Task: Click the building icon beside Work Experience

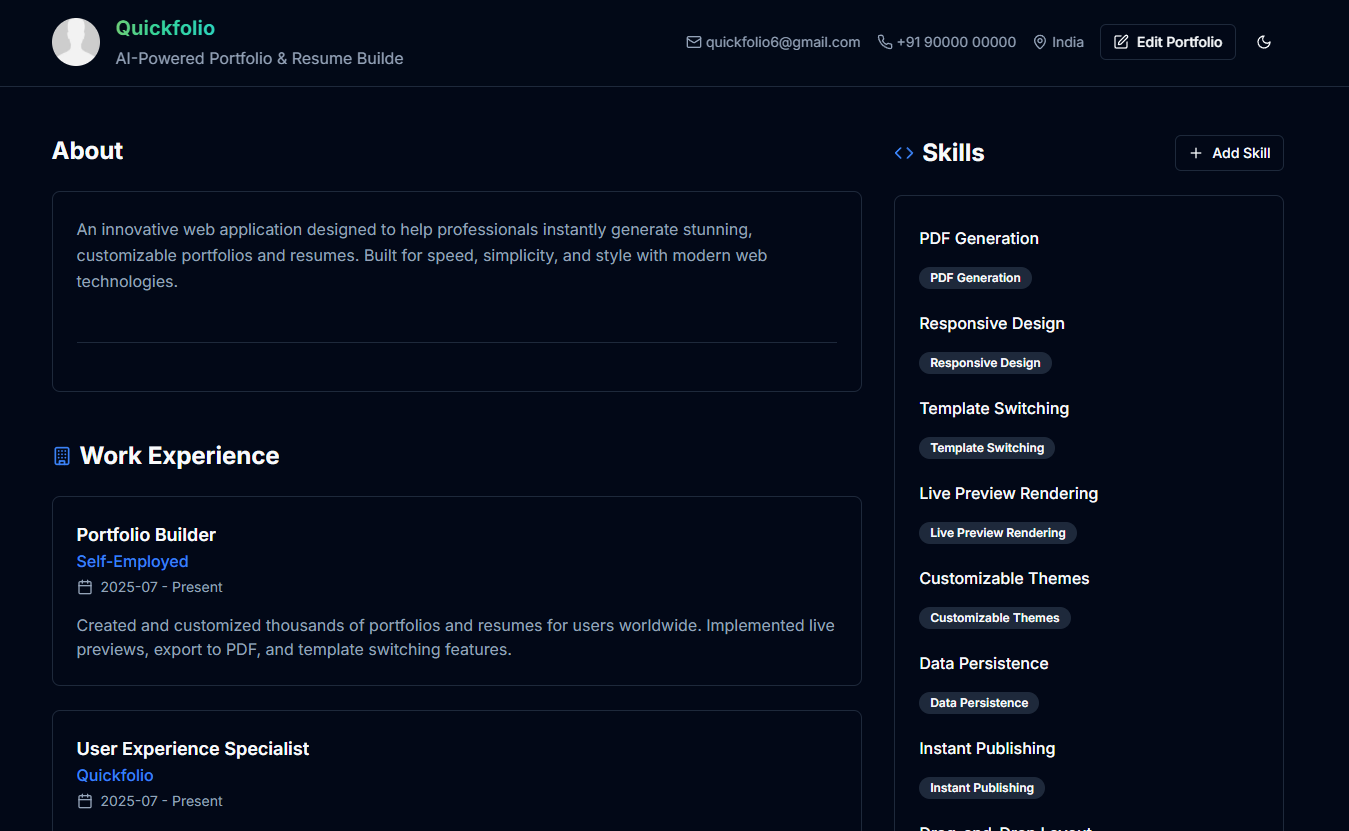Action: [x=62, y=456]
